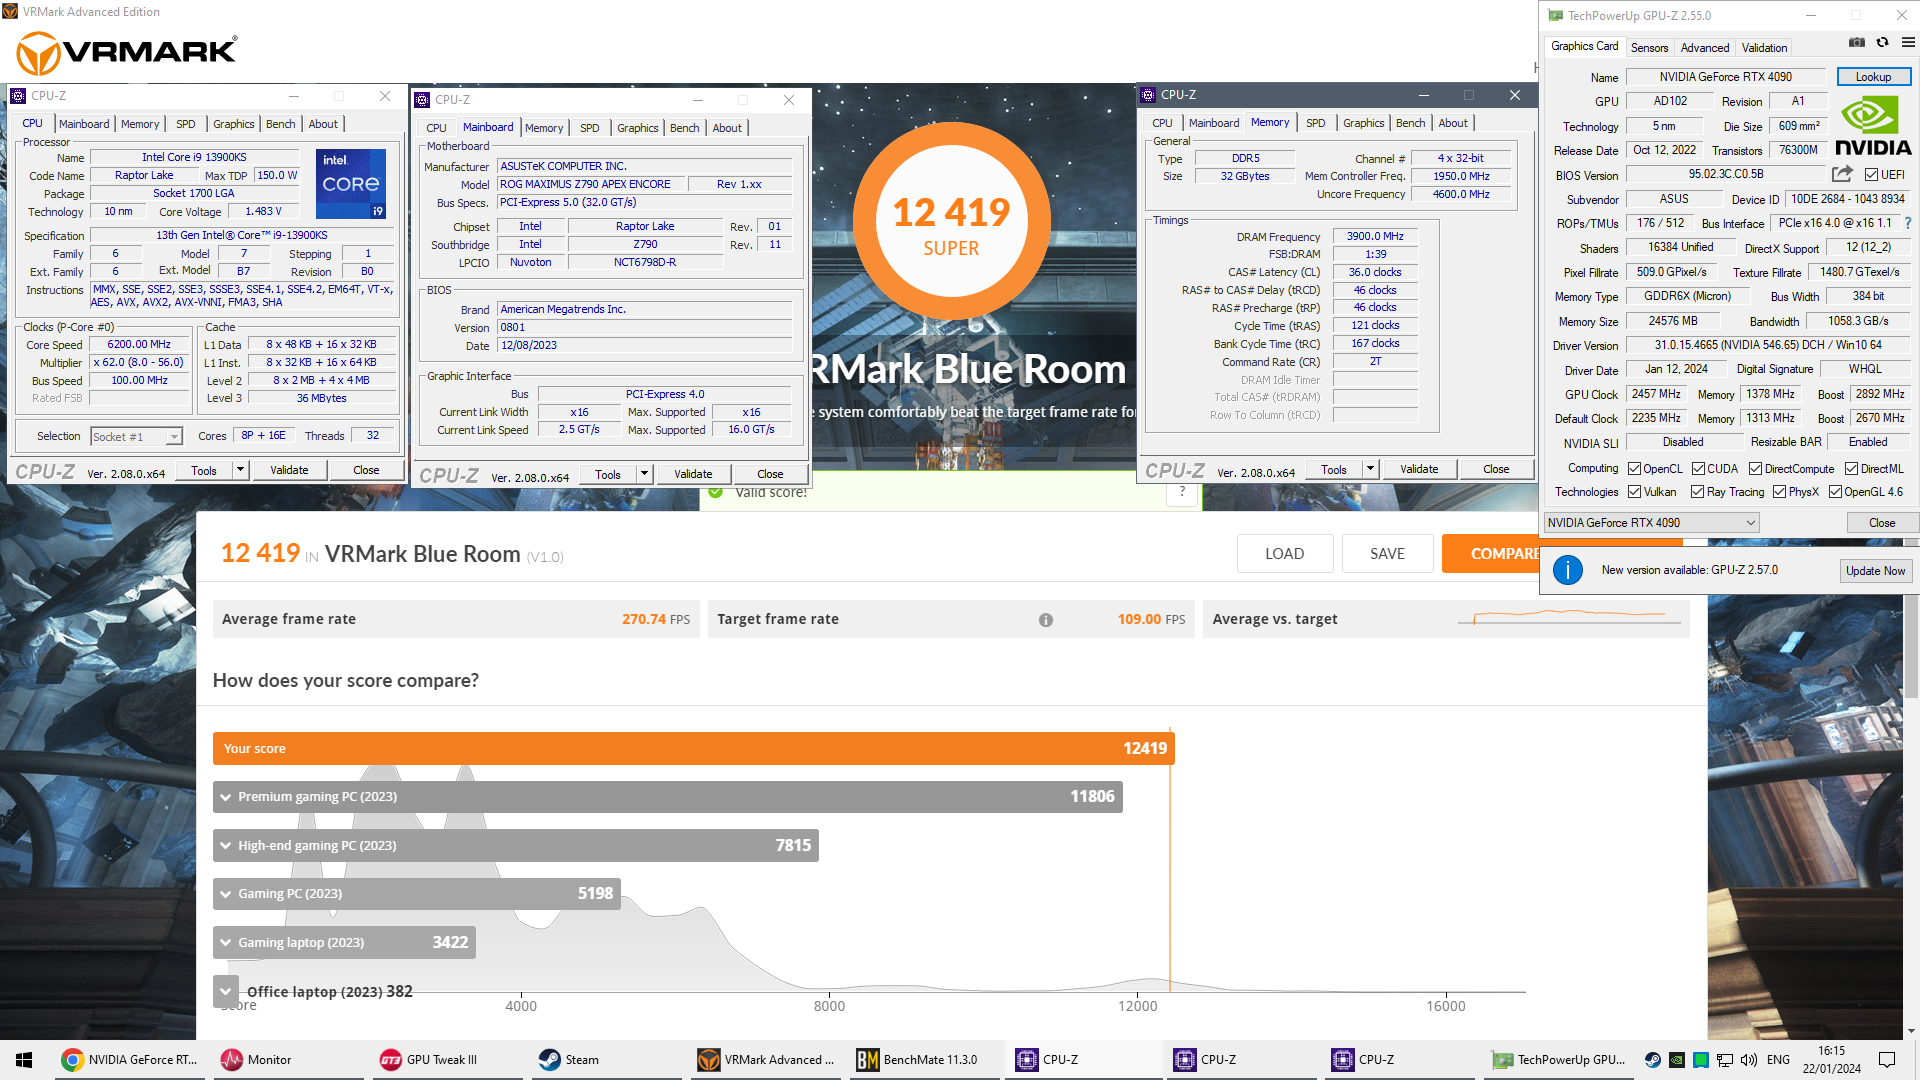
Task: Click the bus interface question mark in GPU-Z
Action: [1908, 223]
